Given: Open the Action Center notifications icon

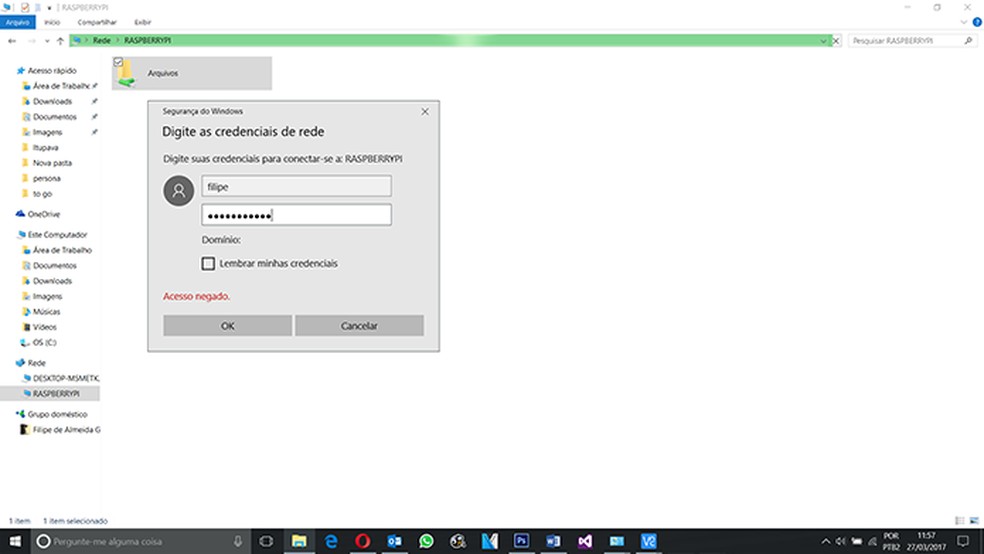Looking at the screenshot, I should tap(963, 541).
